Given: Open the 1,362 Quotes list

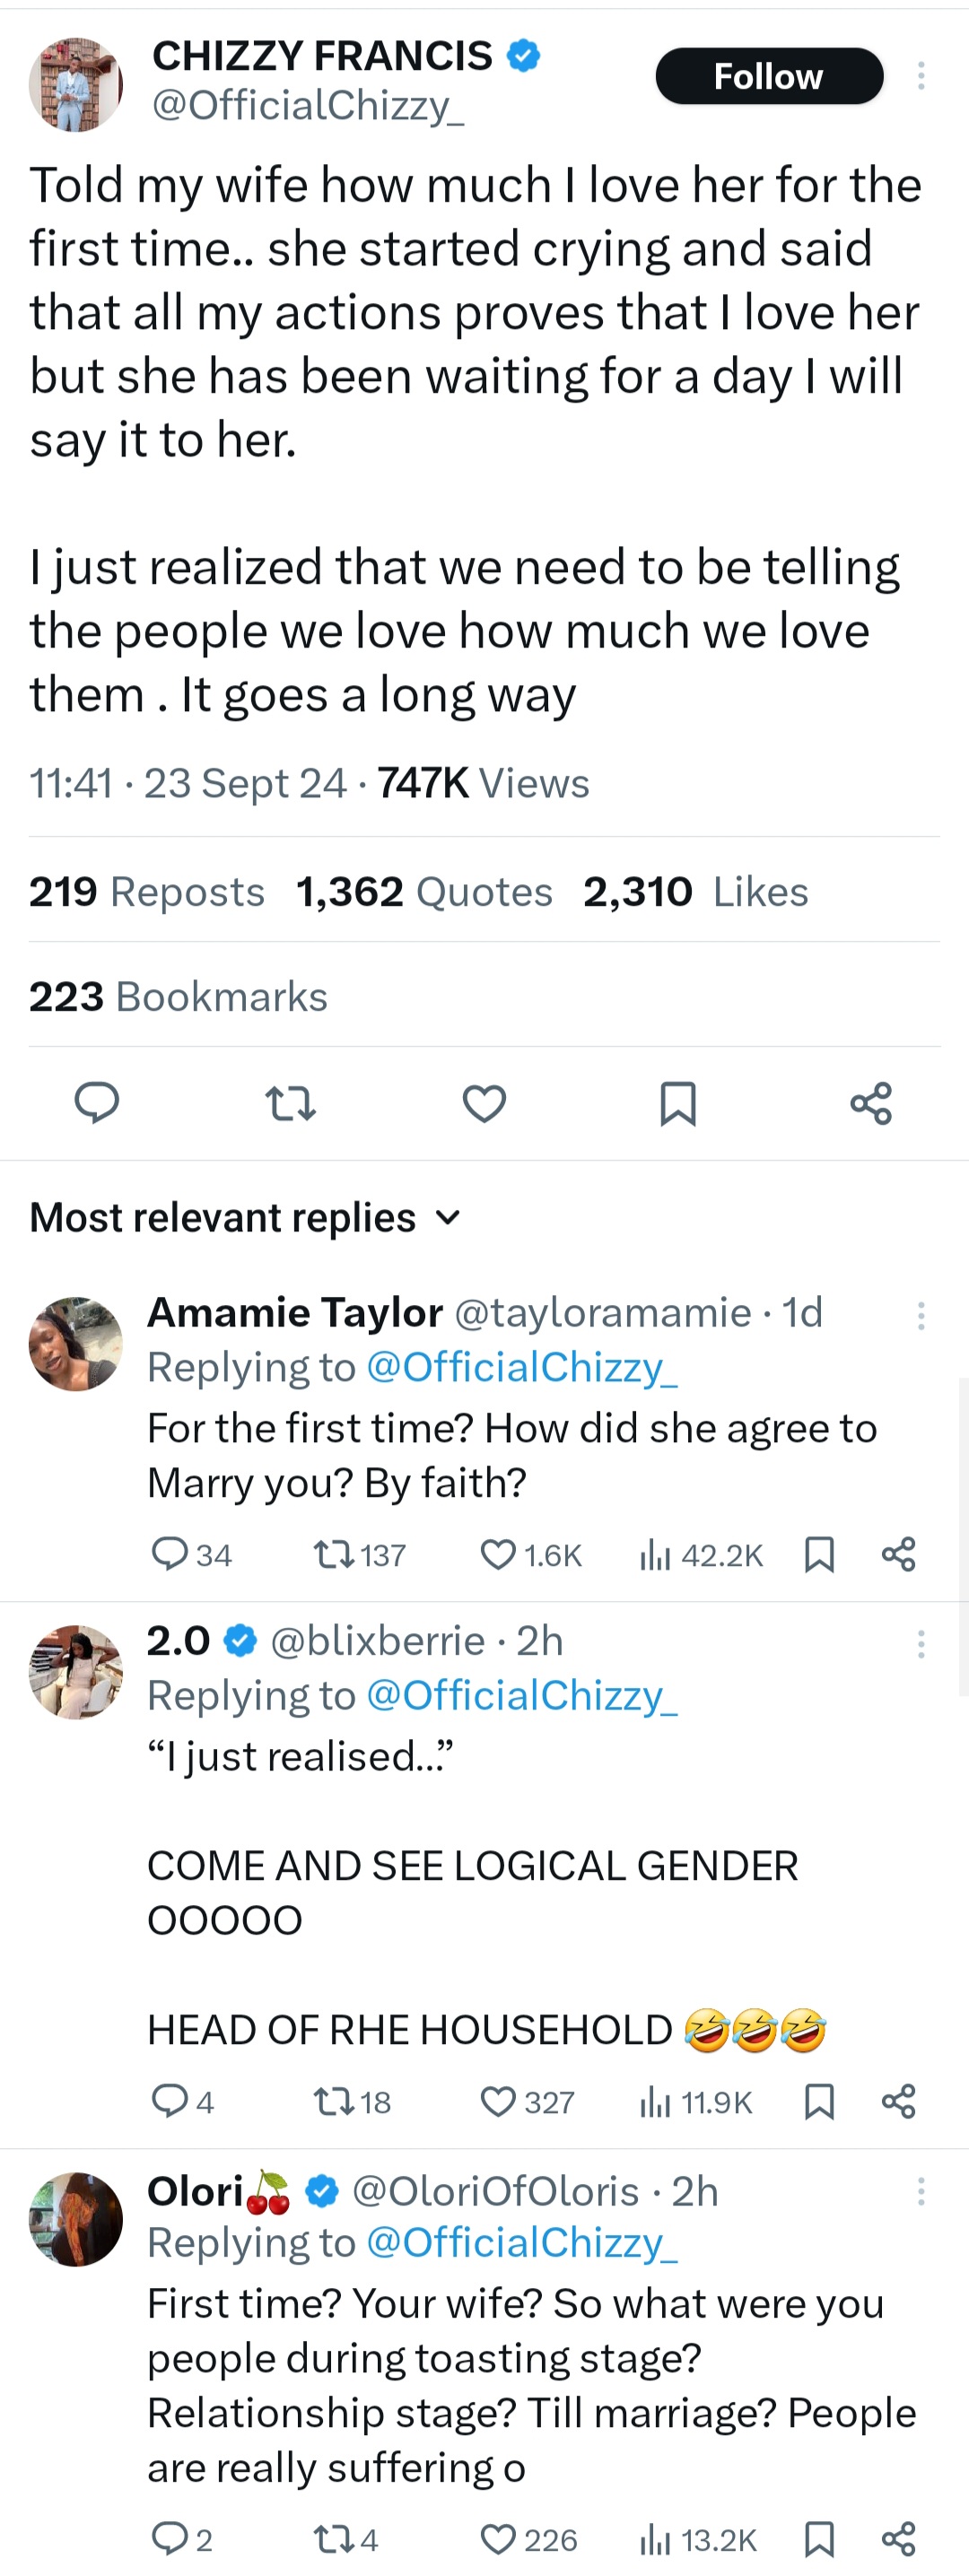Looking at the screenshot, I should pos(424,891).
